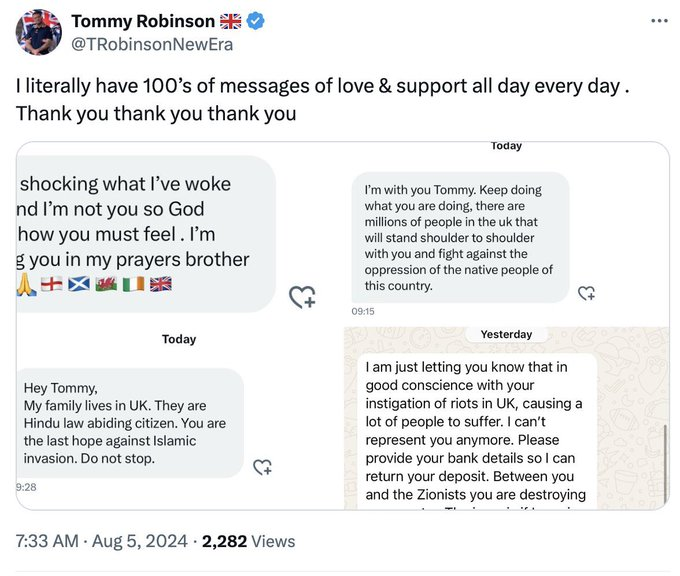
Task: React with heart on 'Hey Tommy' message
Action: pyautogui.click(x=262, y=467)
